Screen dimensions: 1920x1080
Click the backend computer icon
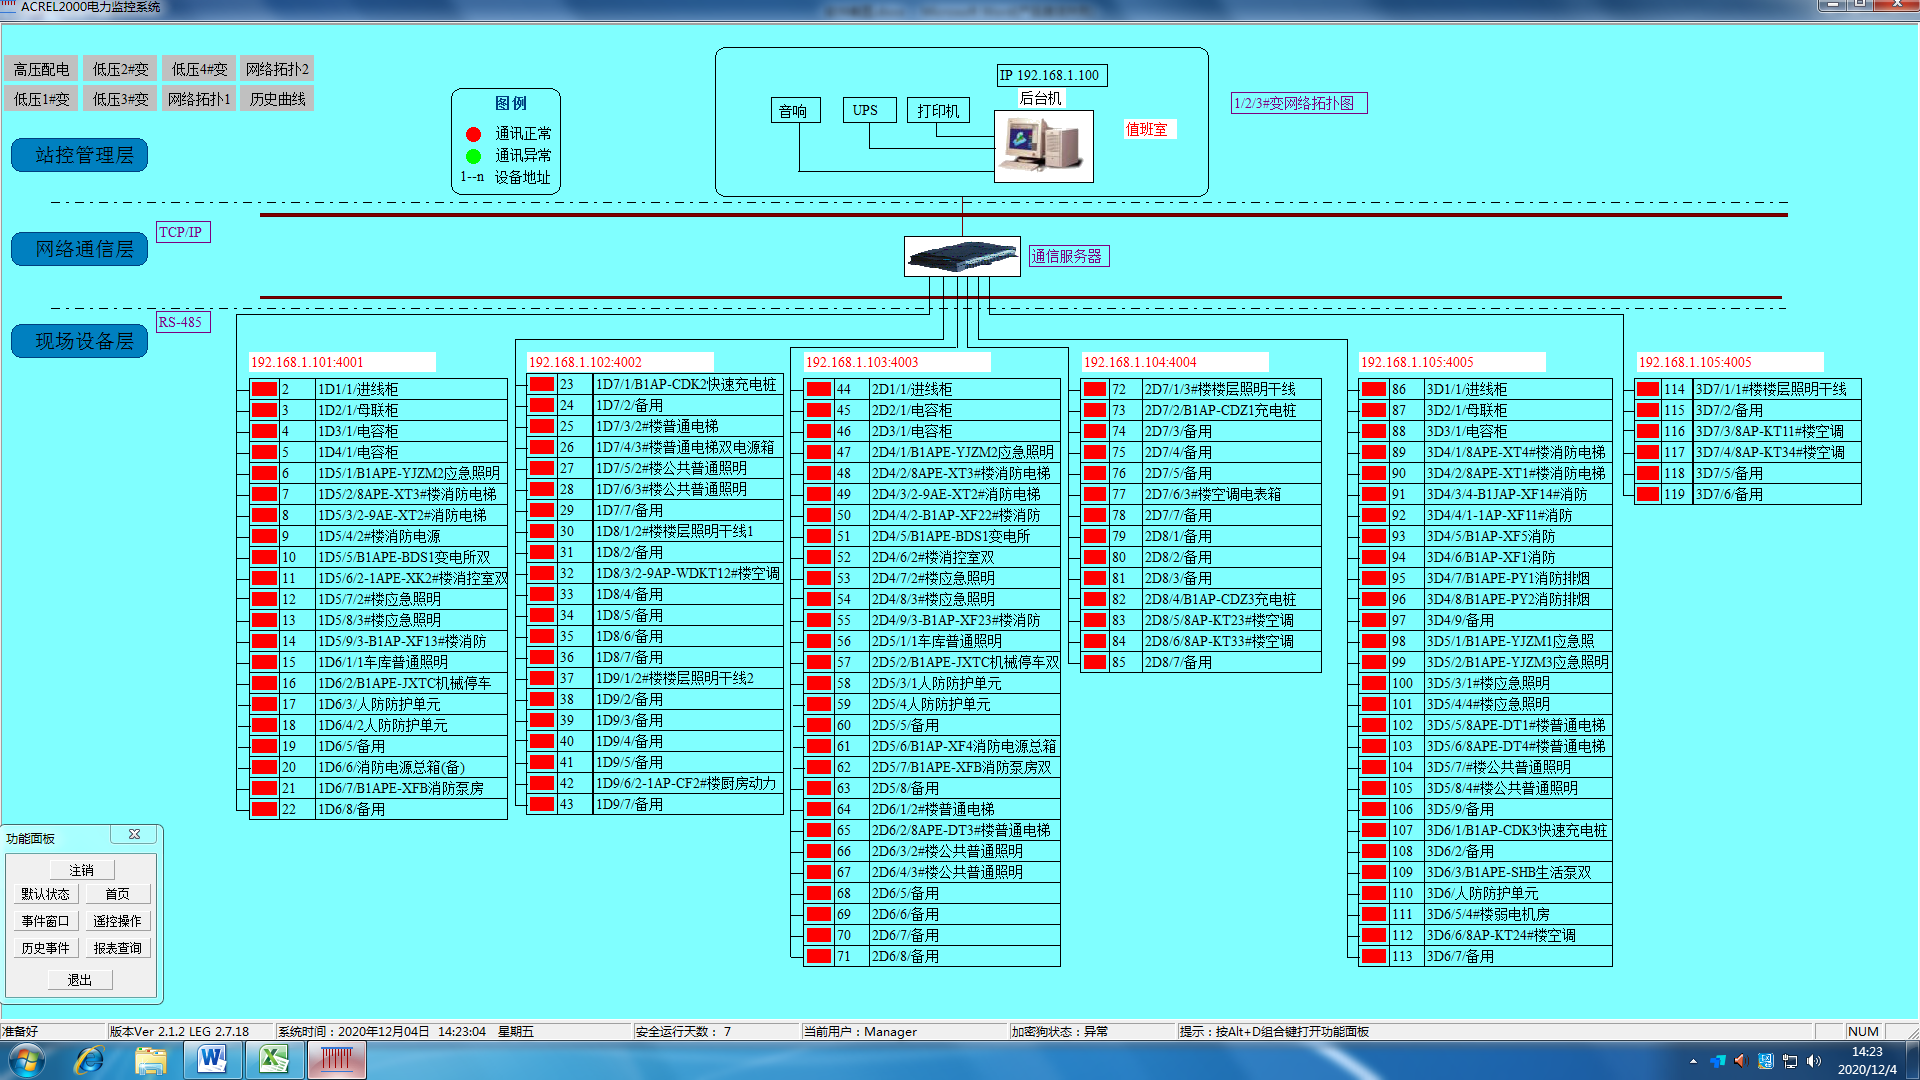[x=1043, y=146]
